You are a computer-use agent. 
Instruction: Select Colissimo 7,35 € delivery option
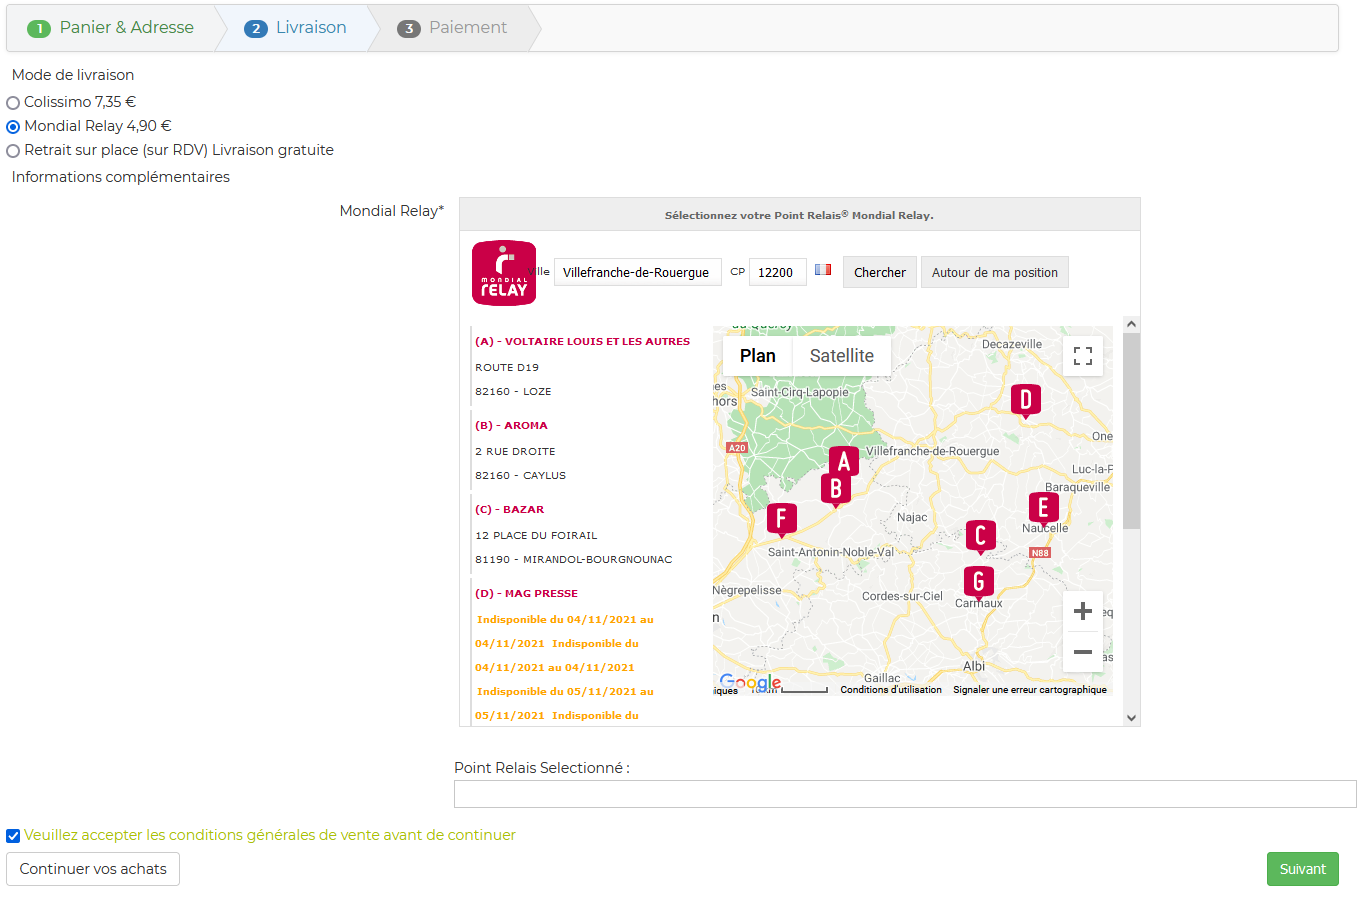(x=13, y=103)
